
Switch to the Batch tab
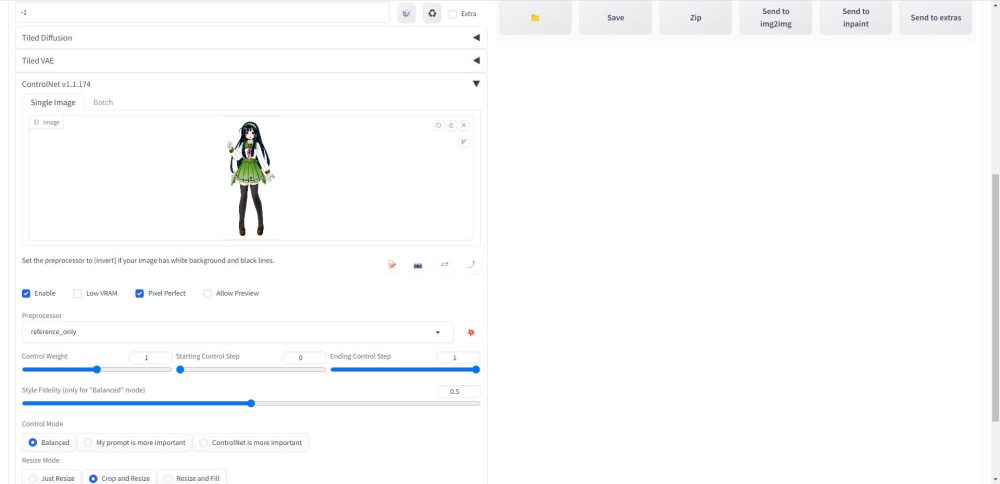pyautogui.click(x=103, y=102)
